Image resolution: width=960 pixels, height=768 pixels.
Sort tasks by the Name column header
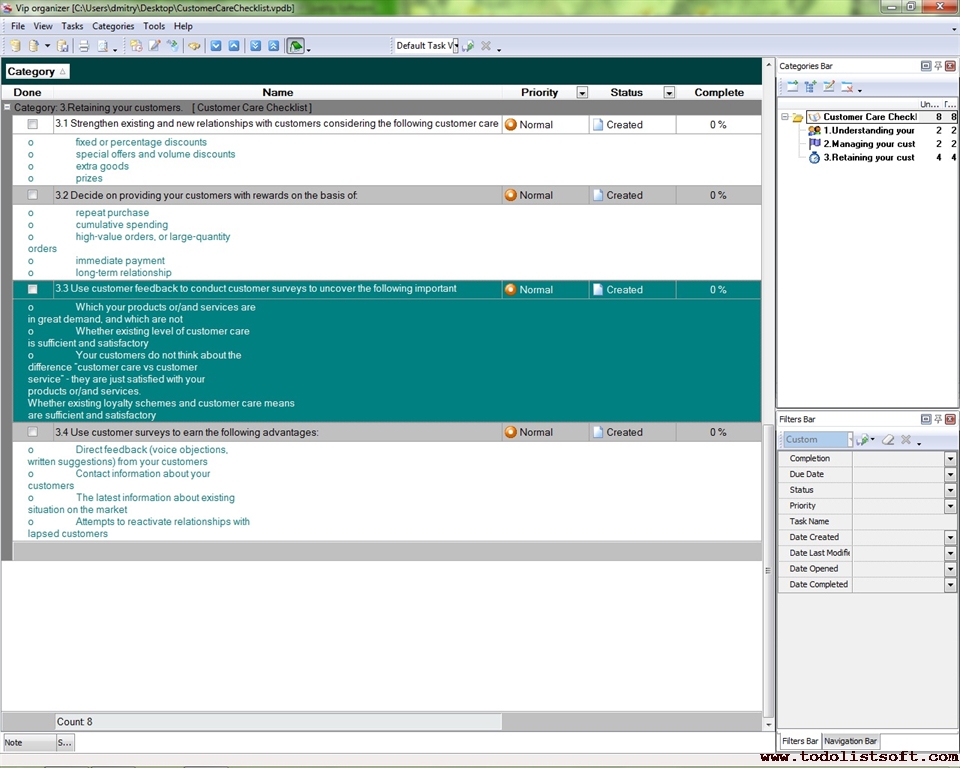(x=278, y=93)
